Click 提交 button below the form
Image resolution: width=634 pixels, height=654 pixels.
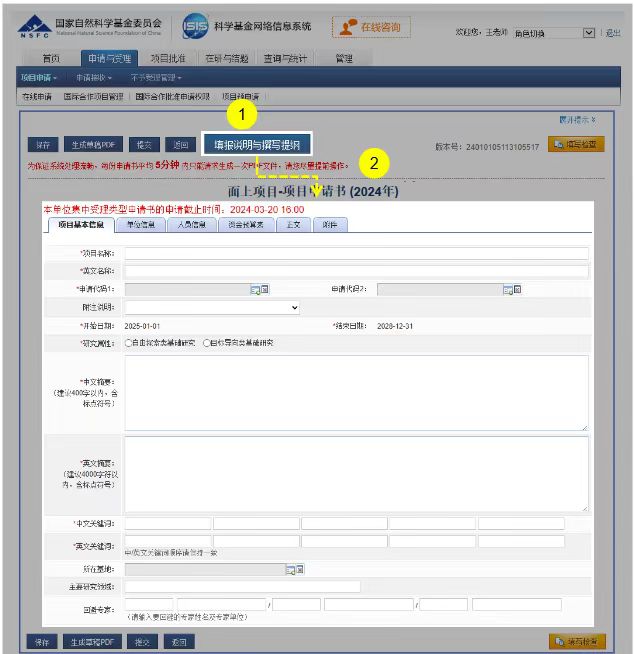[142, 642]
